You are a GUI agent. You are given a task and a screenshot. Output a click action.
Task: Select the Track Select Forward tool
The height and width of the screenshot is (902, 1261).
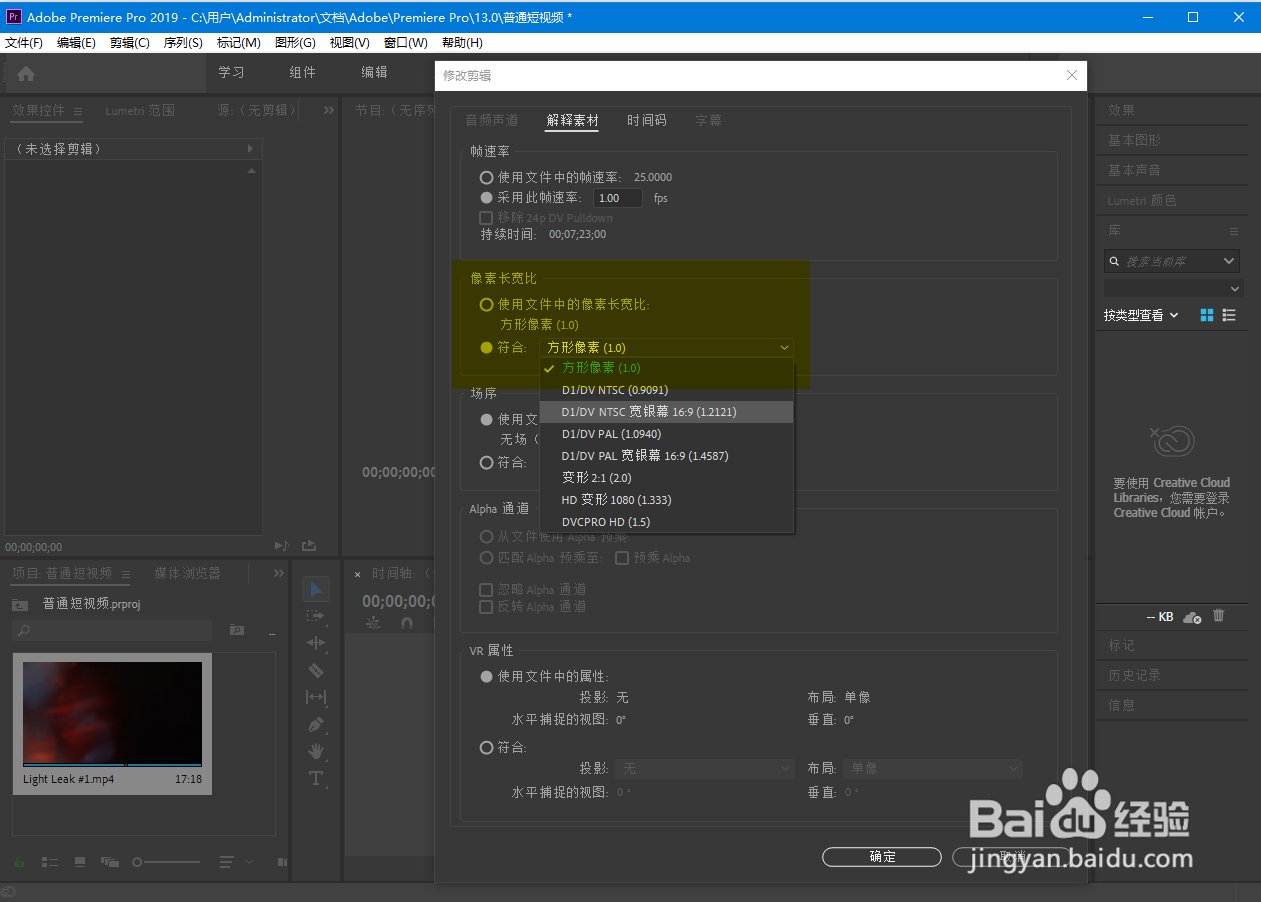point(316,617)
